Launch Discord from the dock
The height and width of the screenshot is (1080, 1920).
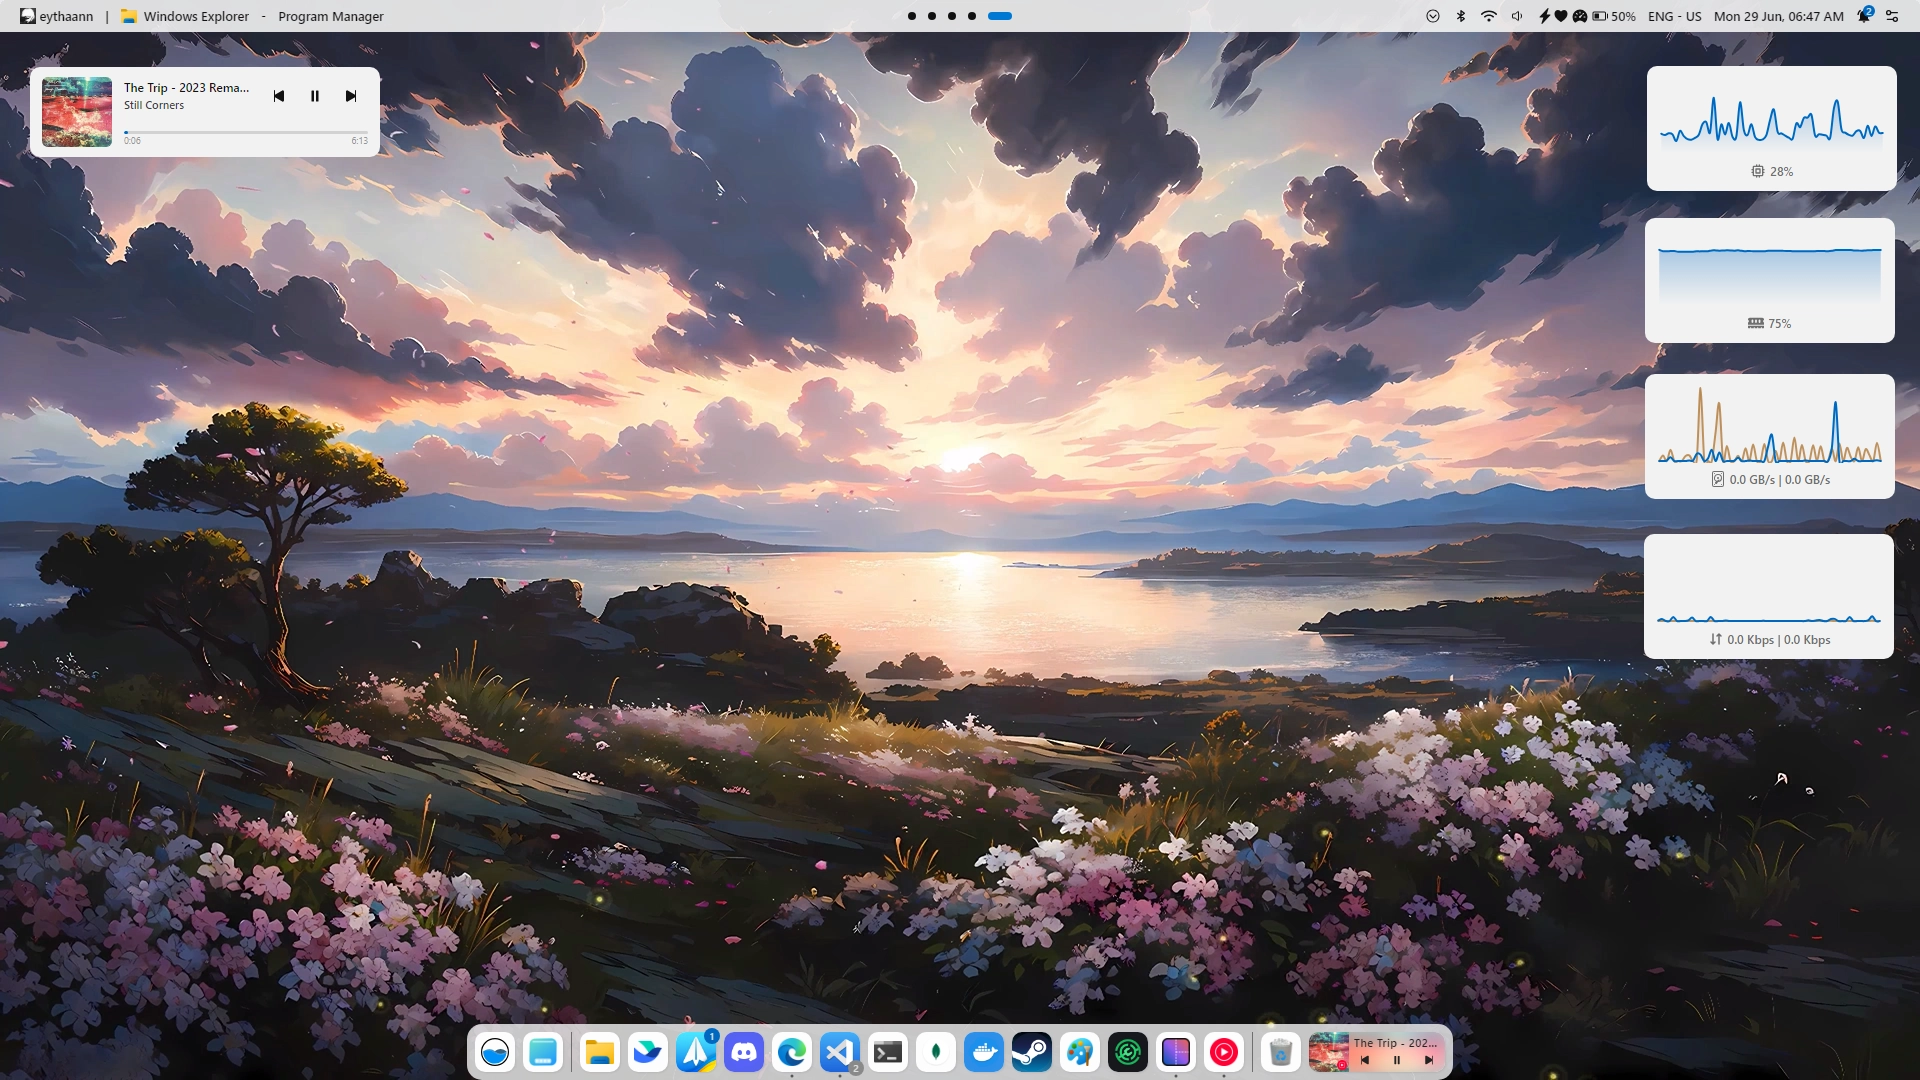click(744, 1052)
